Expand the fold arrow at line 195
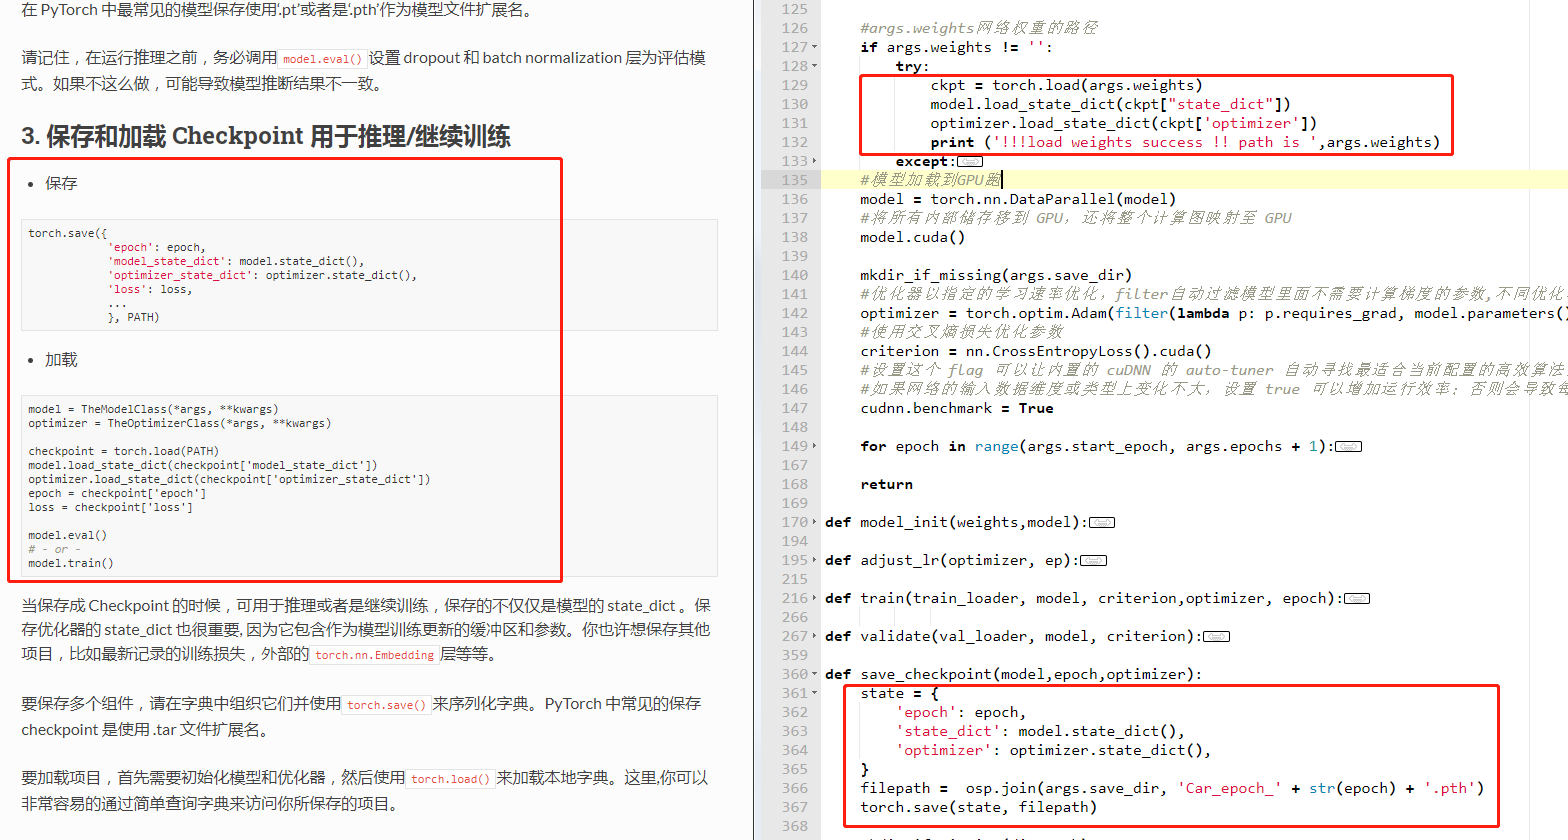Screen dimensions: 1568x840 (815, 560)
